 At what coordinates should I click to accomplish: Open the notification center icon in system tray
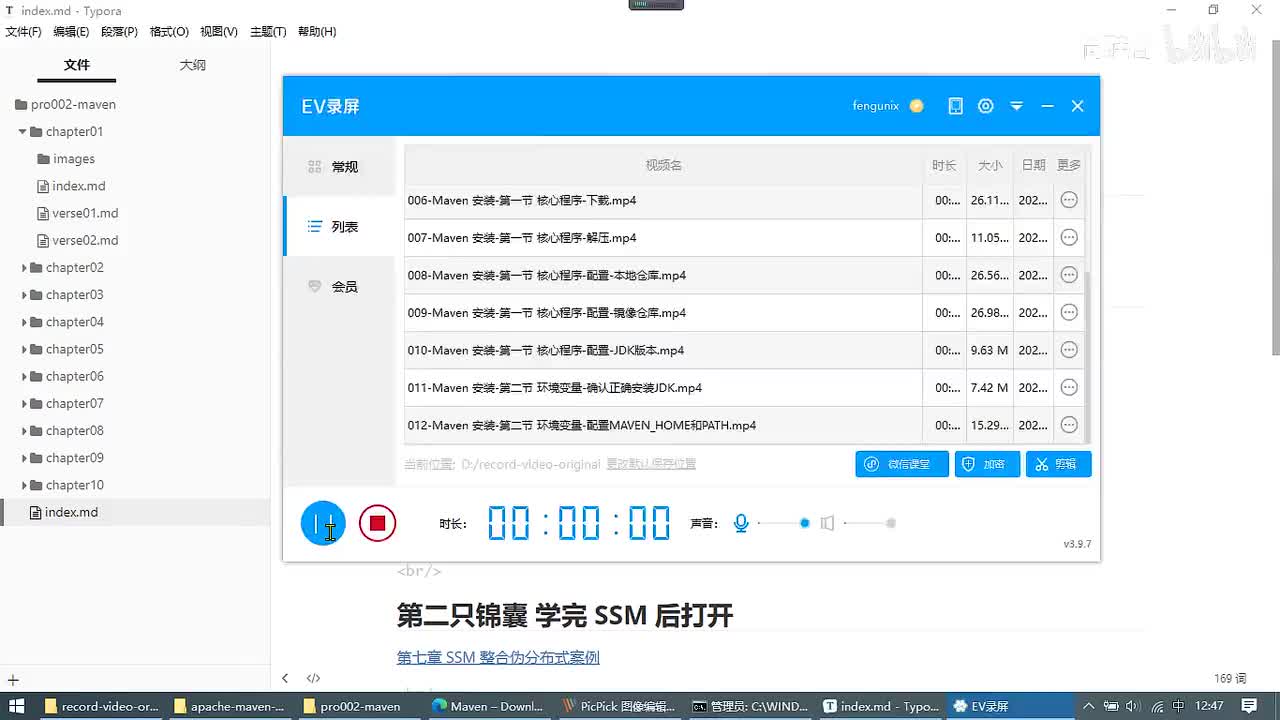[1249, 706]
